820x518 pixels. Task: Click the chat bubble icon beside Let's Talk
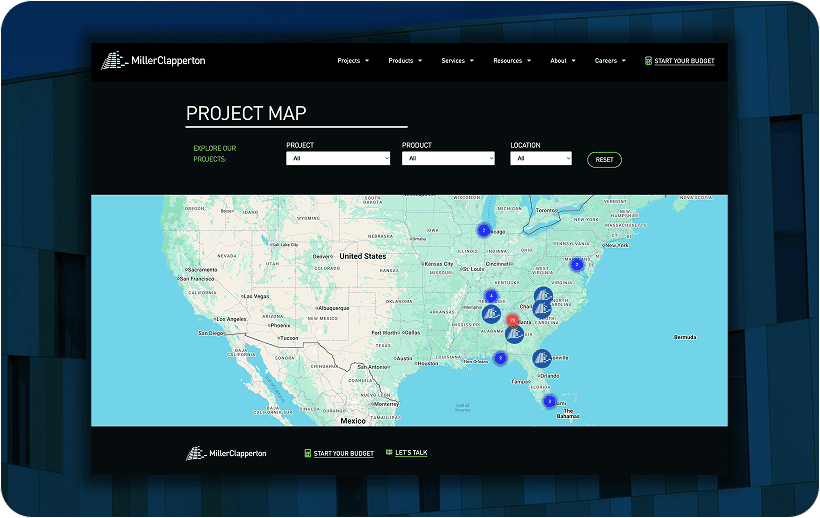click(389, 452)
